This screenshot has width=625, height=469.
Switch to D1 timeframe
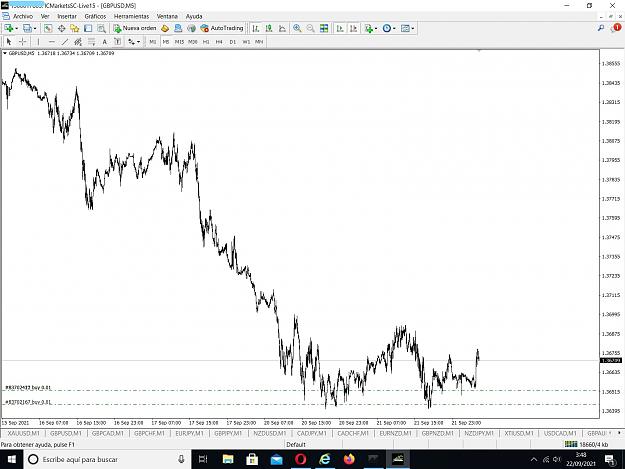[x=233, y=41]
